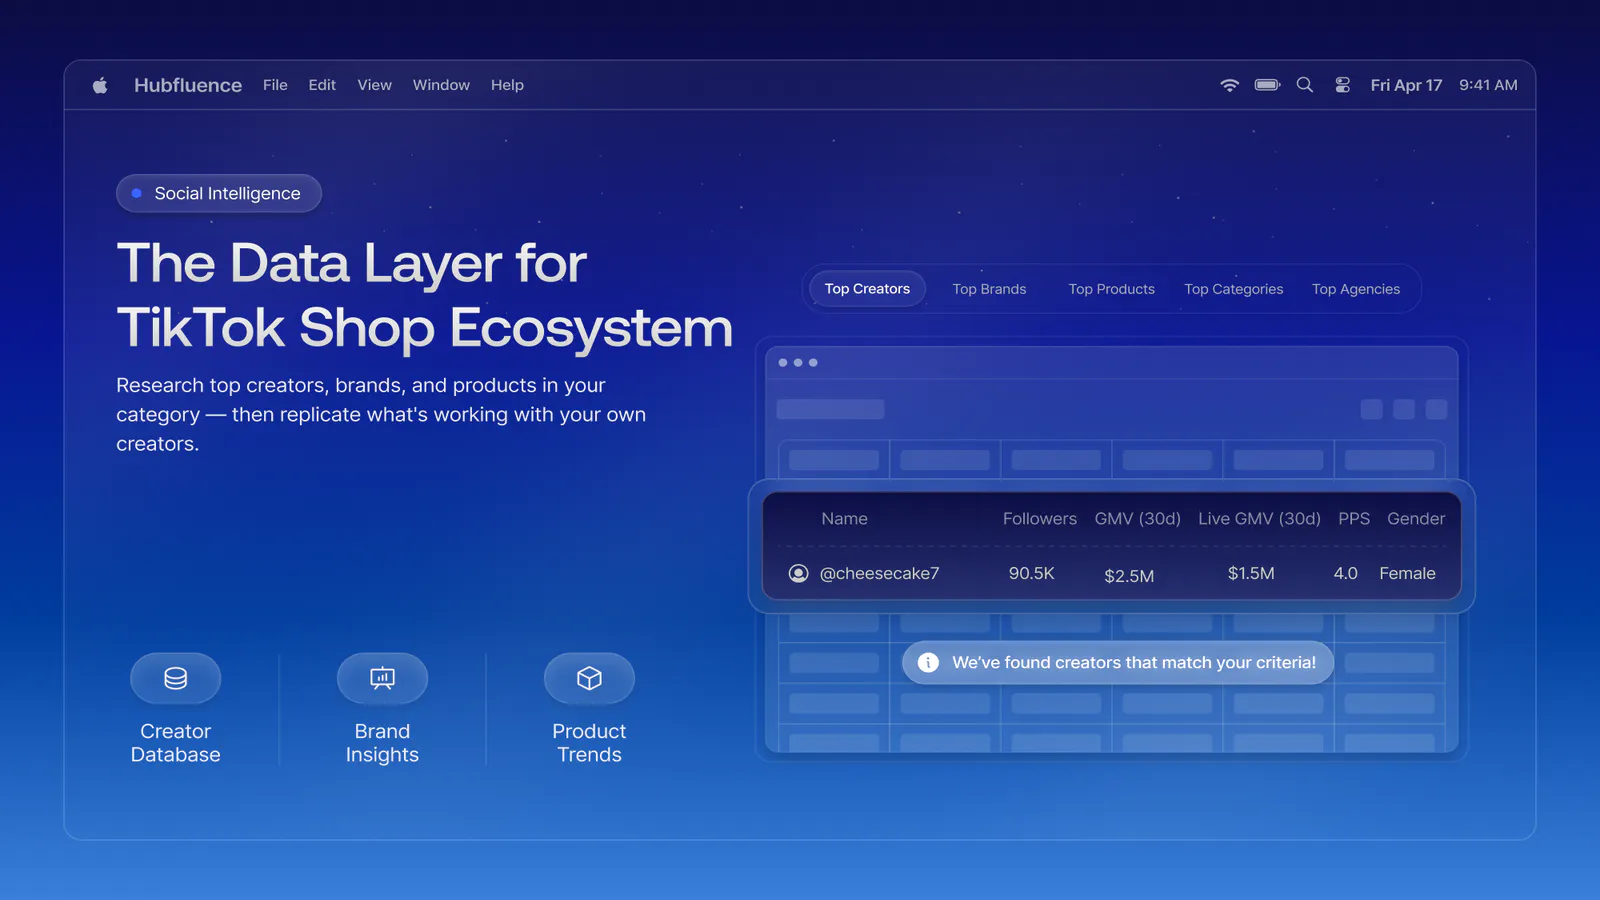Click the $2.5M GMV value
The width and height of the screenshot is (1600, 900).
1129,575
